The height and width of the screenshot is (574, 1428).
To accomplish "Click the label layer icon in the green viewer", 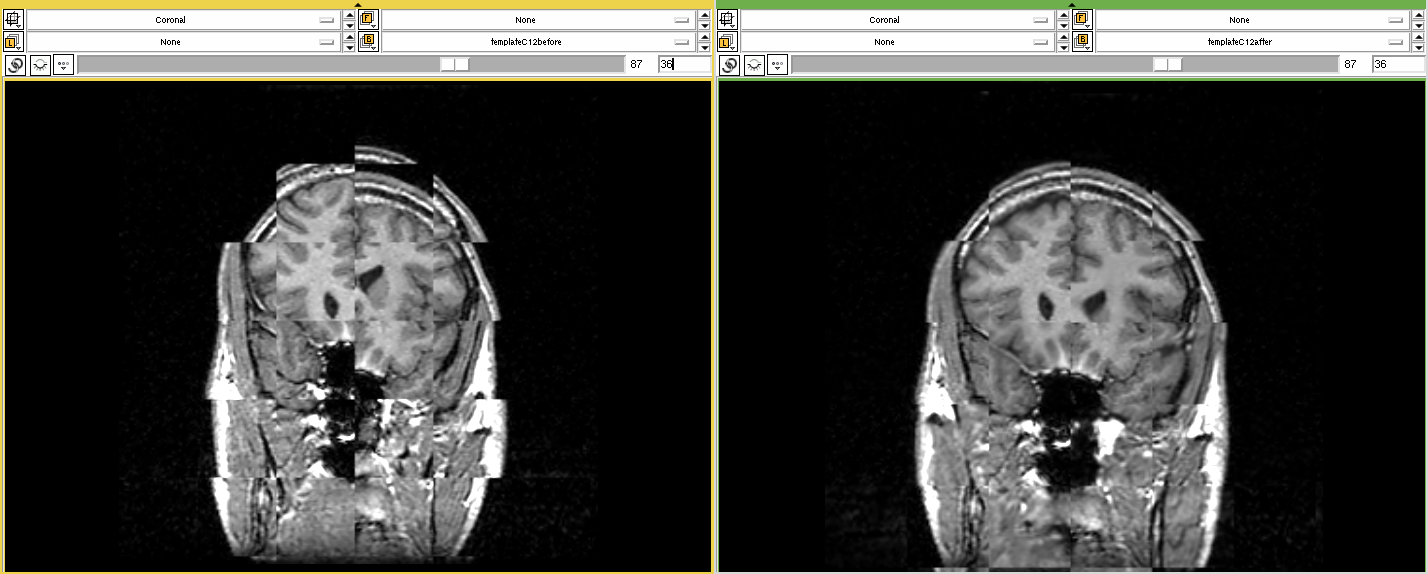I will tap(728, 42).
